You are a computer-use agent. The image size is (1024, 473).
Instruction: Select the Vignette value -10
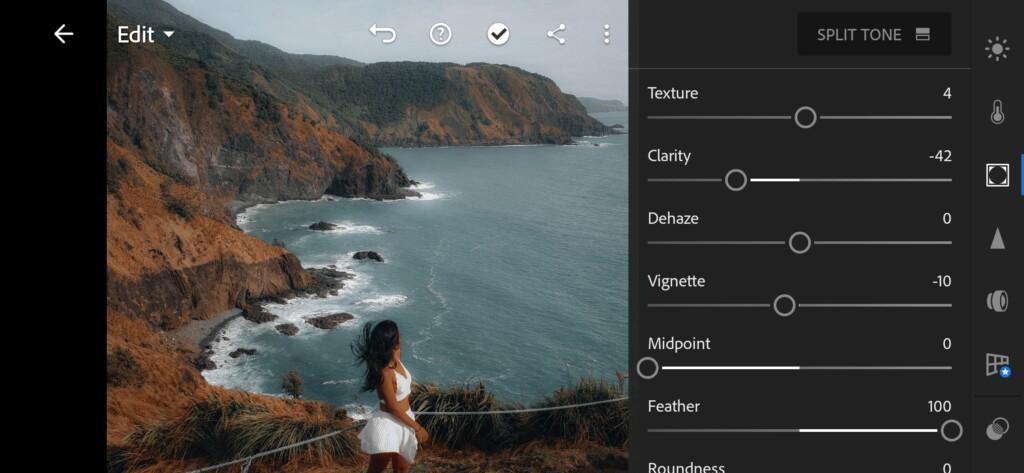pyautogui.click(x=942, y=282)
